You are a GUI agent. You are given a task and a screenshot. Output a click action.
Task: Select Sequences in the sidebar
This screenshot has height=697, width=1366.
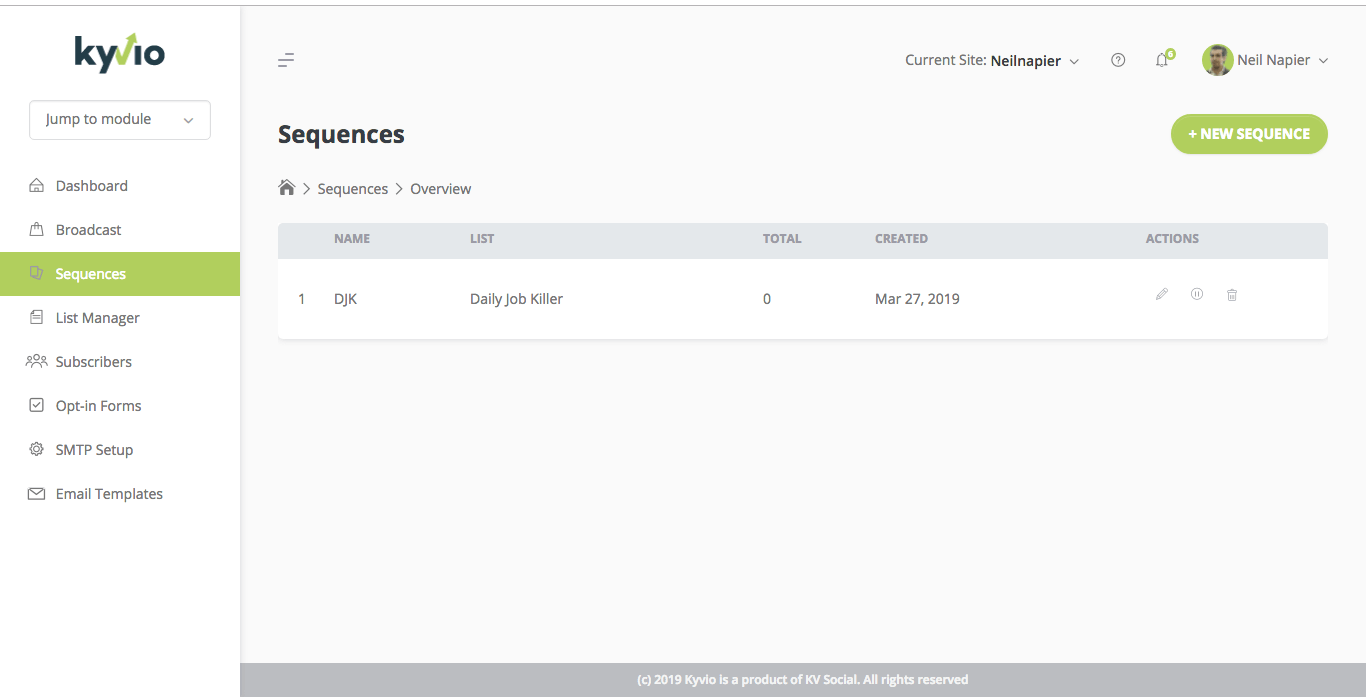(x=120, y=274)
